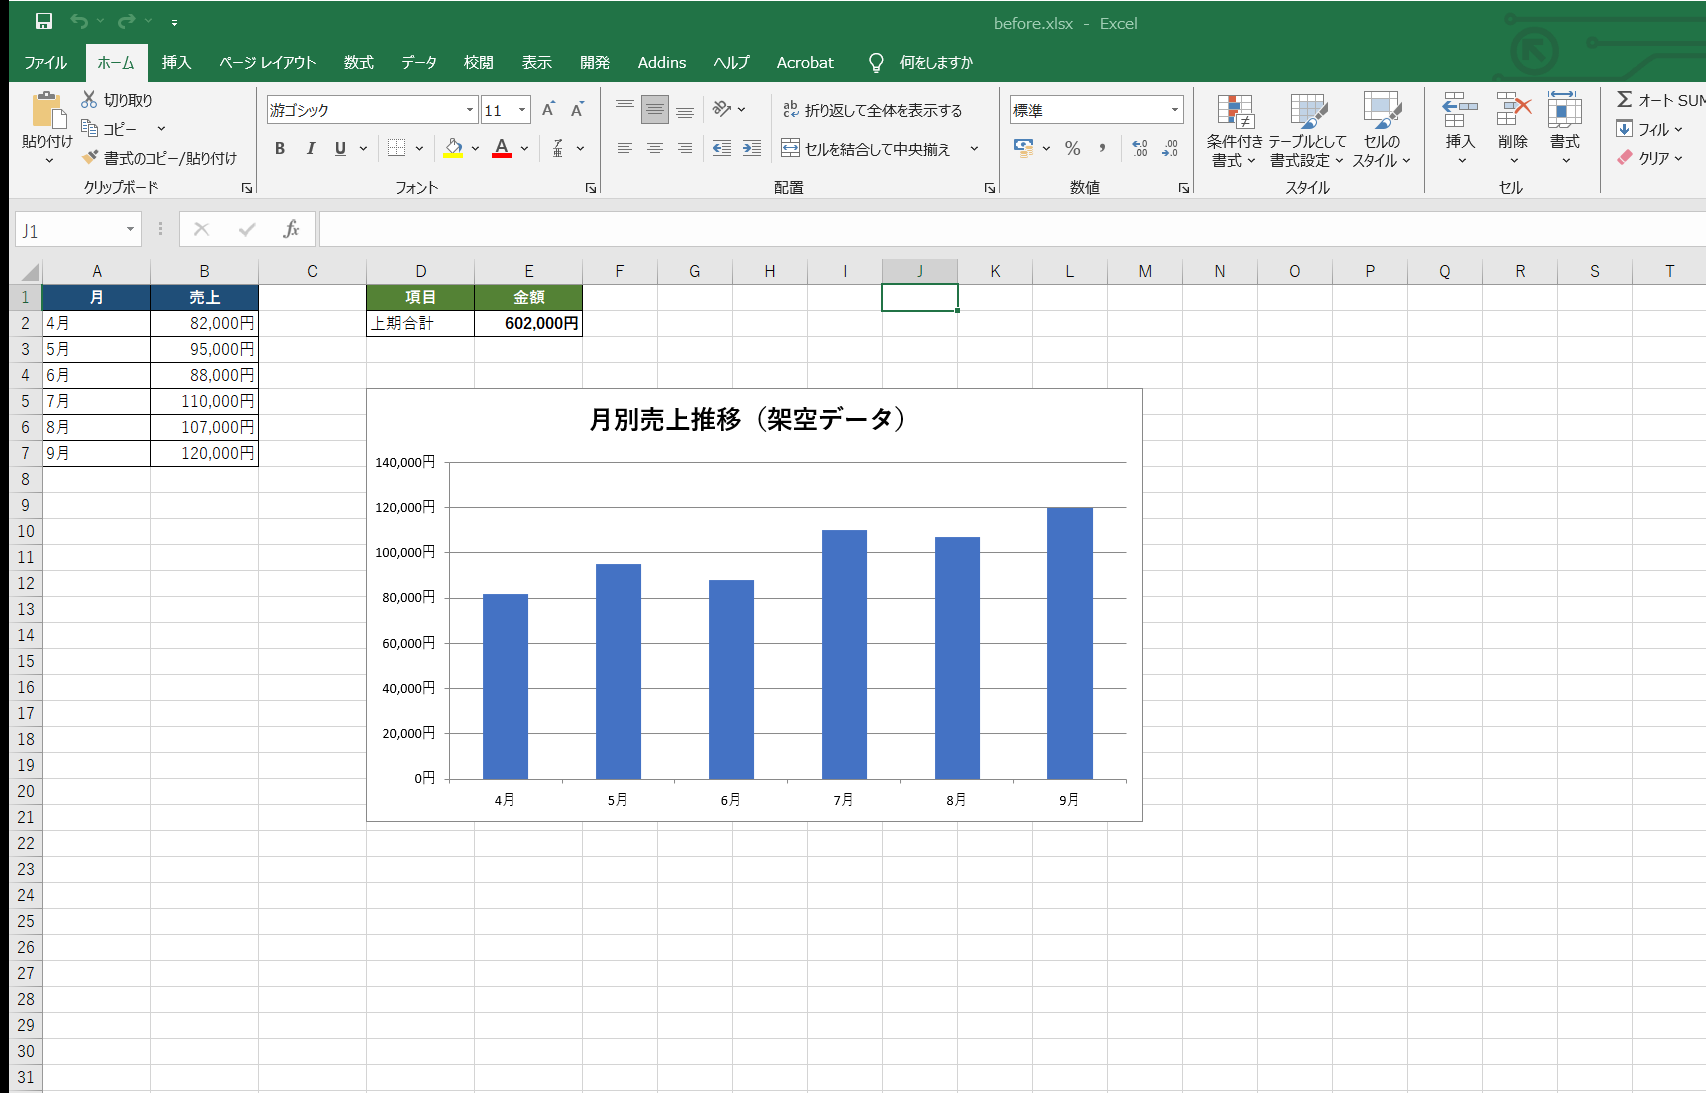This screenshot has height=1093, width=1706.
Task: Click the decrease indent icon
Action: pos(722,148)
